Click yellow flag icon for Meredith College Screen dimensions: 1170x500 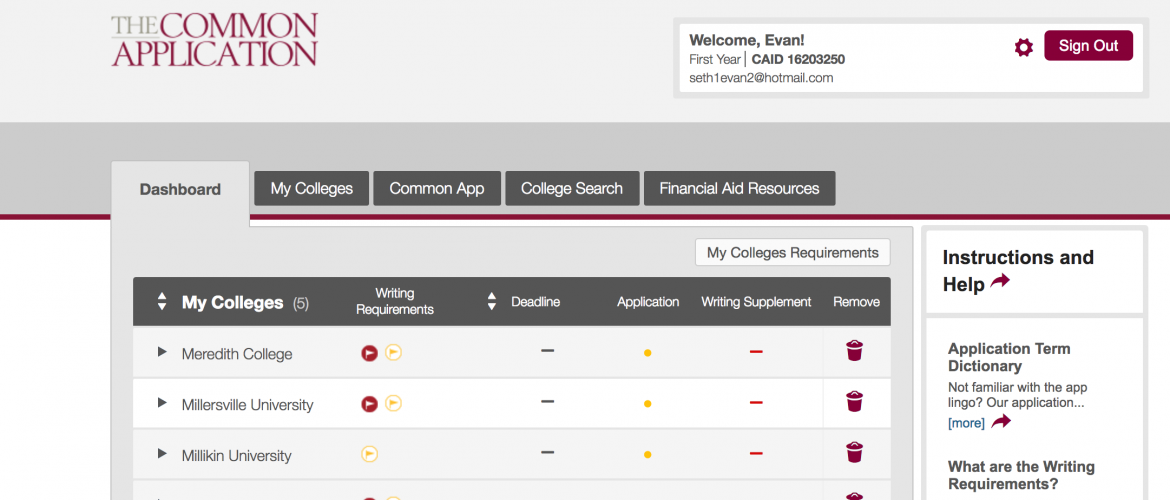(x=393, y=352)
